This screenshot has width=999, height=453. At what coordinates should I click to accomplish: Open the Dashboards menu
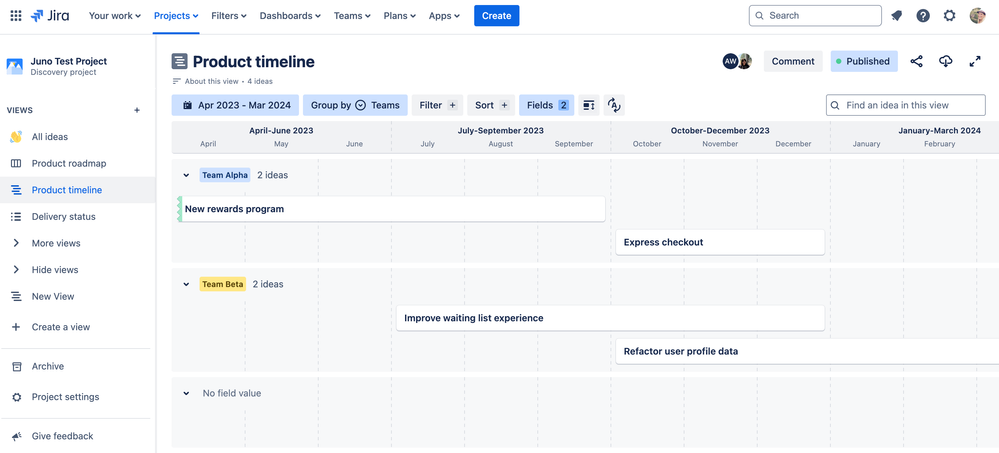[290, 16]
